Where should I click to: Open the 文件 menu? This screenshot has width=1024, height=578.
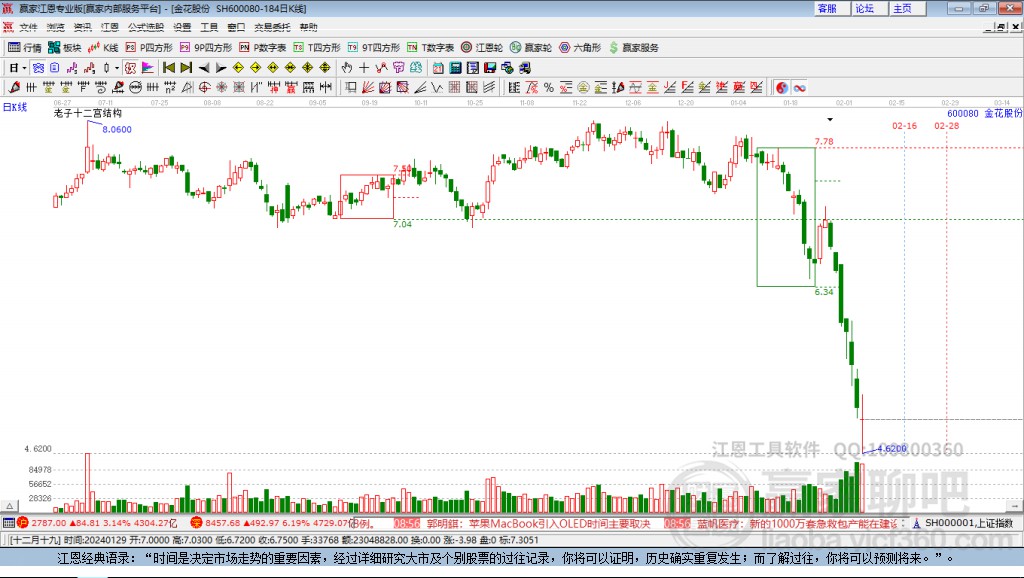(28, 27)
